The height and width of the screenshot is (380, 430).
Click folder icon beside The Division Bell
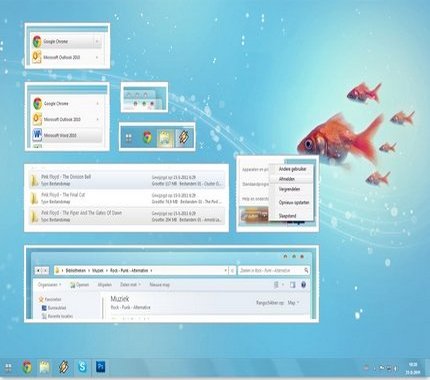click(x=34, y=180)
